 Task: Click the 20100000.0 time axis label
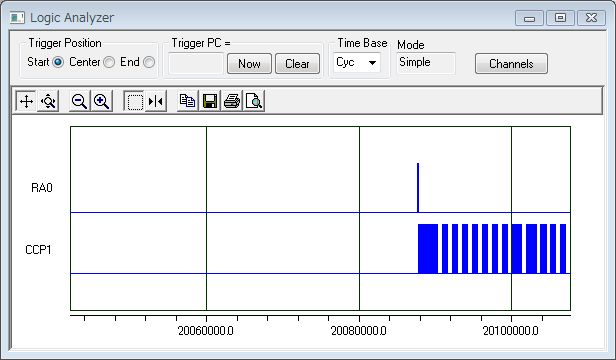(x=510, y=331)
